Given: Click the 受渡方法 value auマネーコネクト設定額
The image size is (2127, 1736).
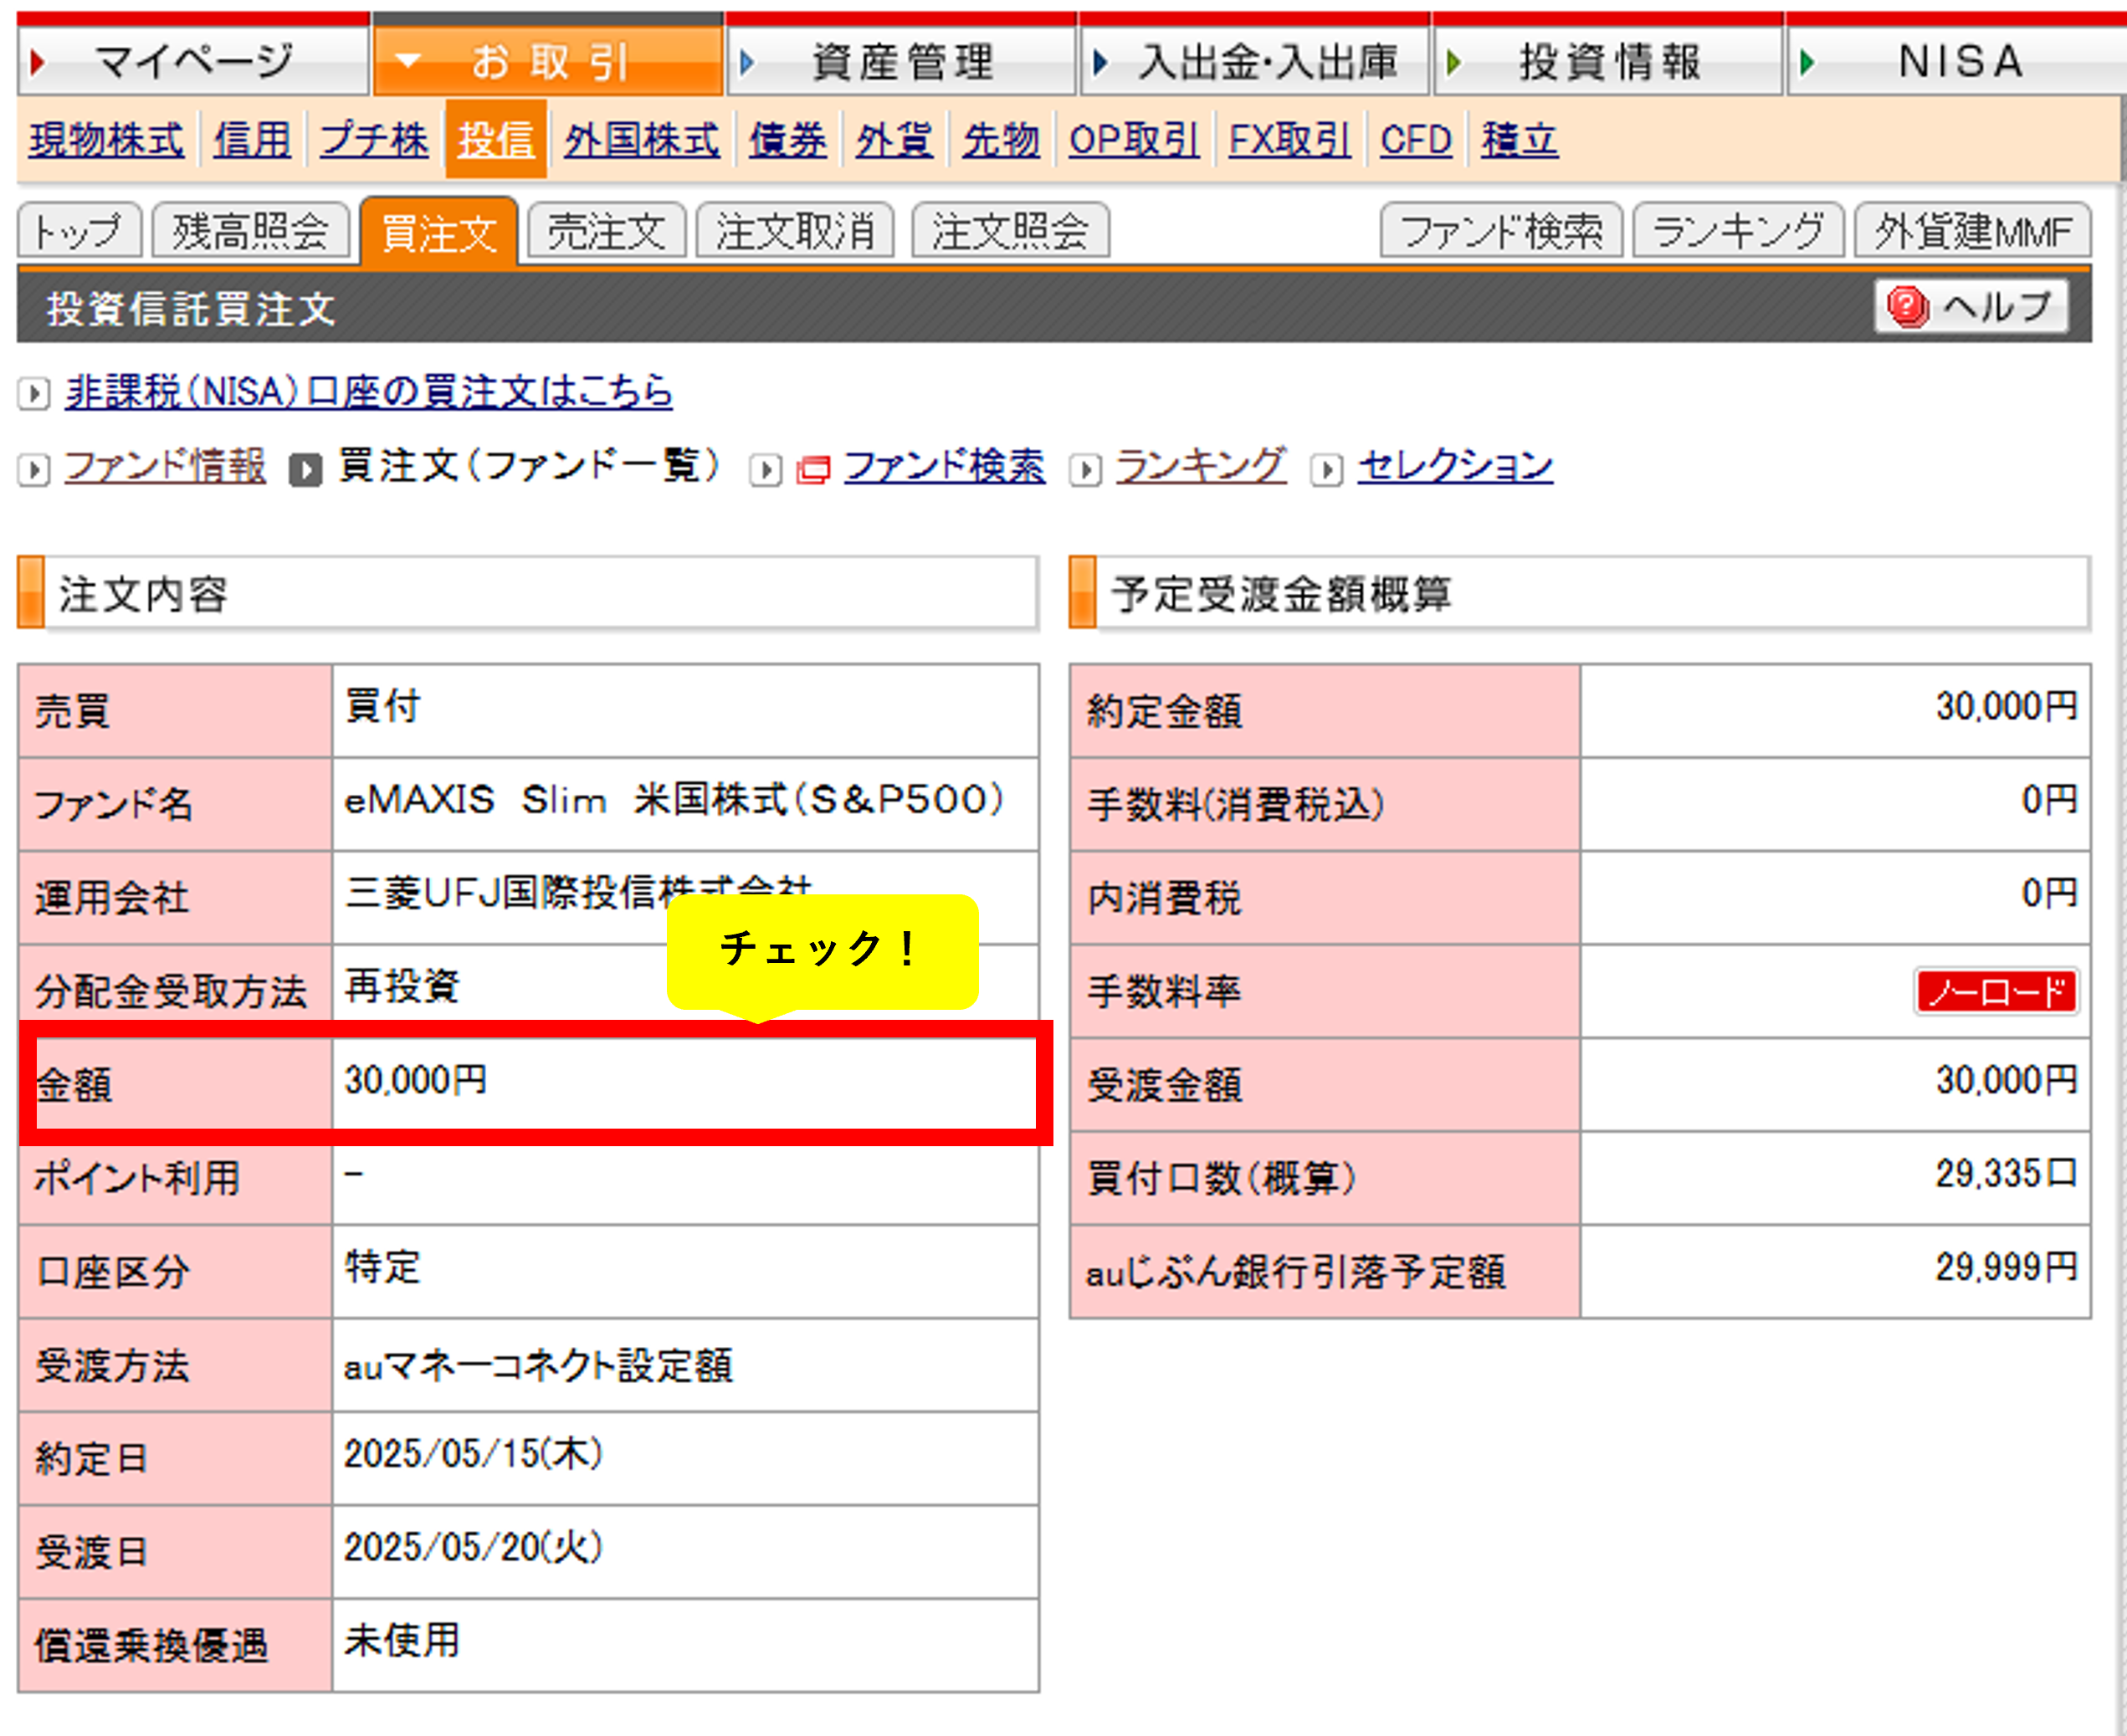Looking at the screenshot, I should point(539,1366).
